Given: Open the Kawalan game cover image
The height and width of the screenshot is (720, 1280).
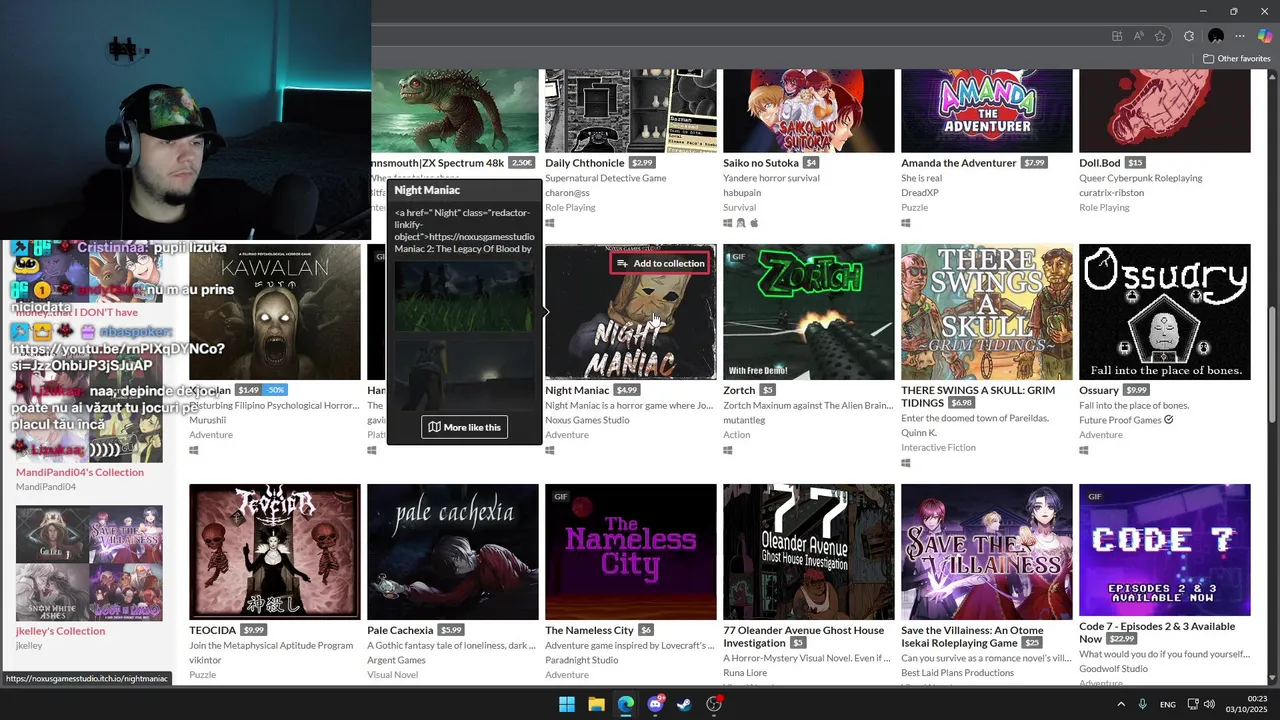Looking at the screenshot, I should (274, 312).
